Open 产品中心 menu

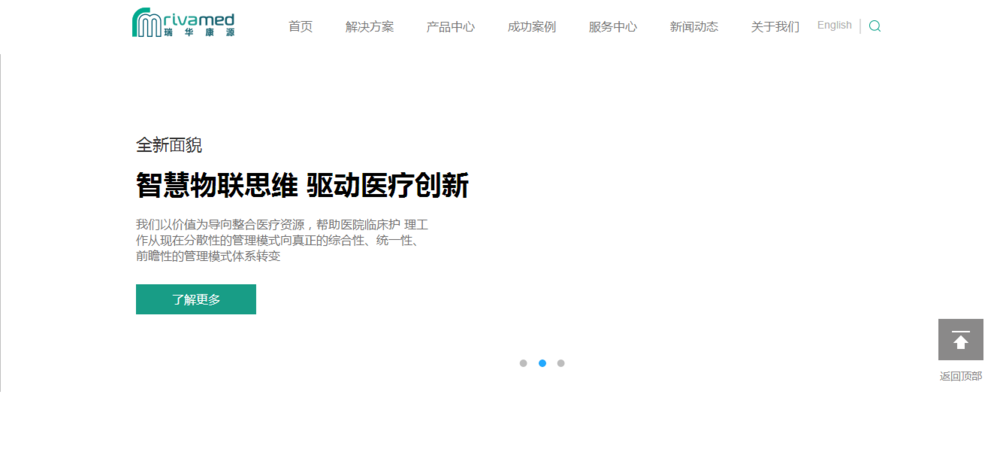pos(451,27)
